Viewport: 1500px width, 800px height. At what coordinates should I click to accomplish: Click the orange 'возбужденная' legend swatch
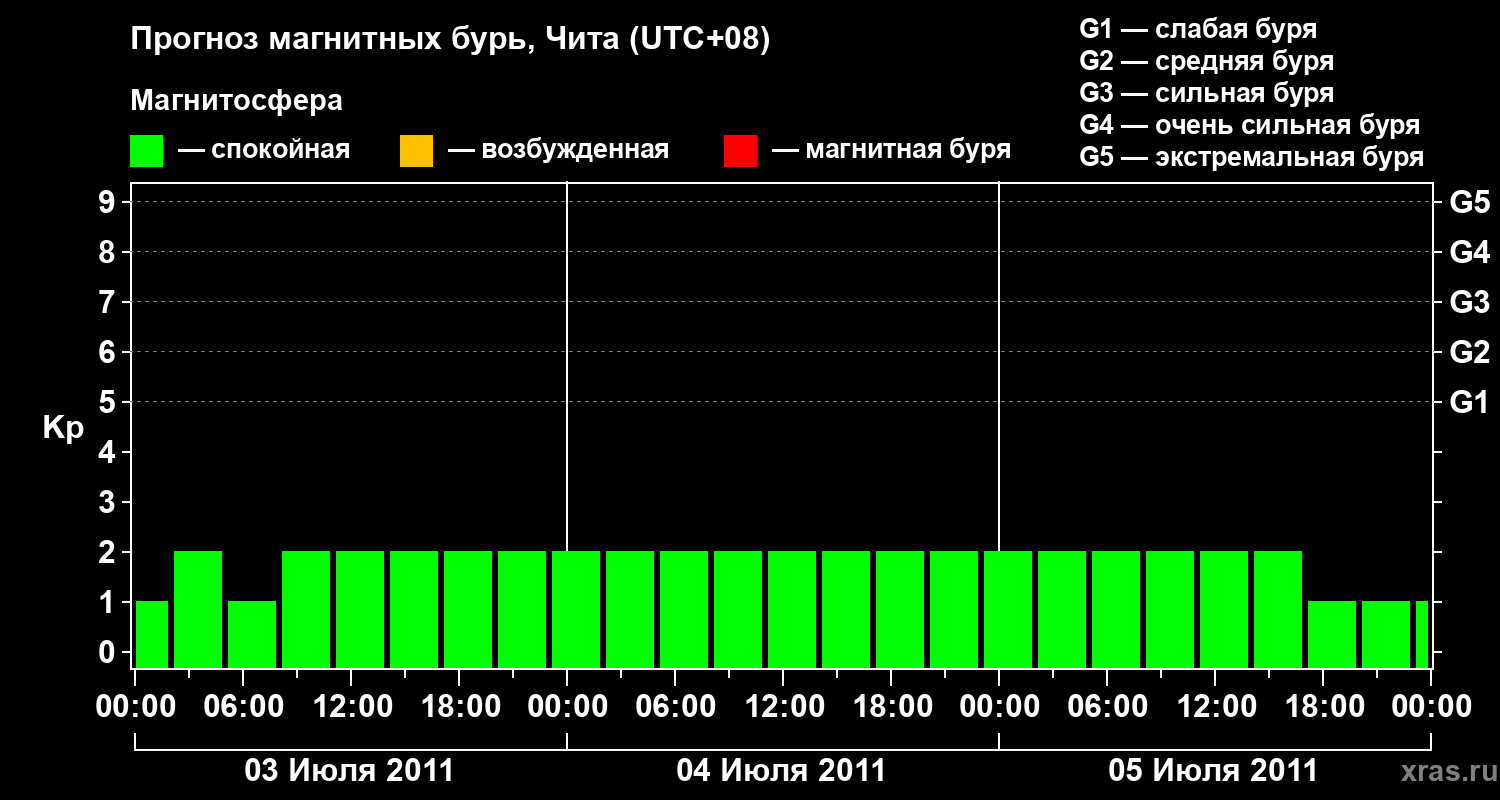[416, 151]
